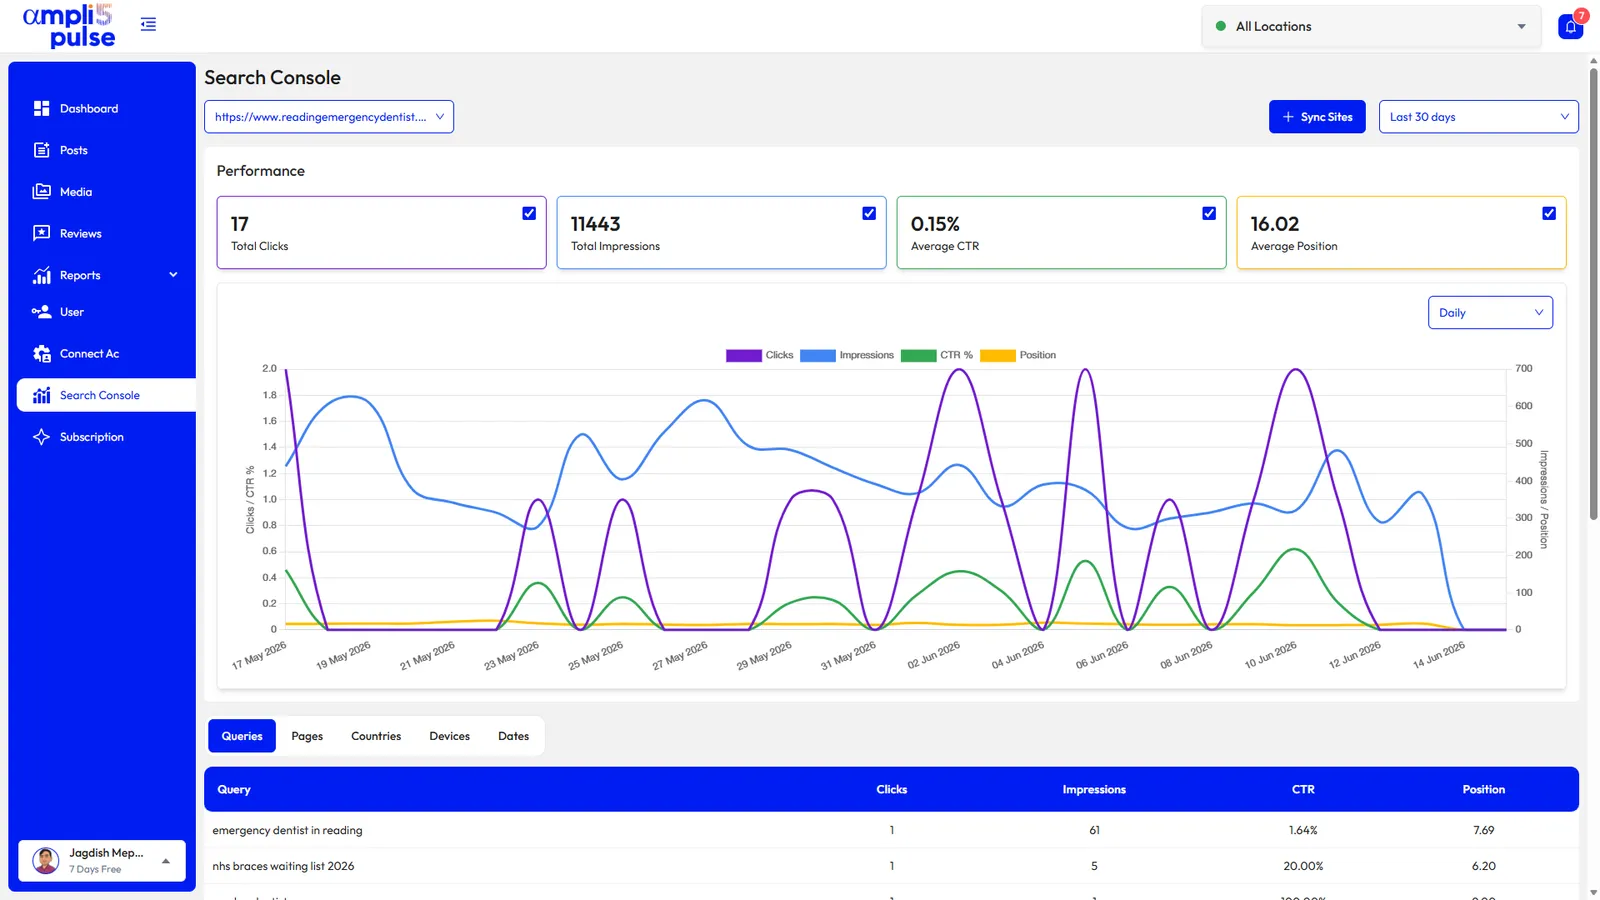1600x900 pixels.
Task: Click the ampli5 pulse logo
Action: click(69, 26)
